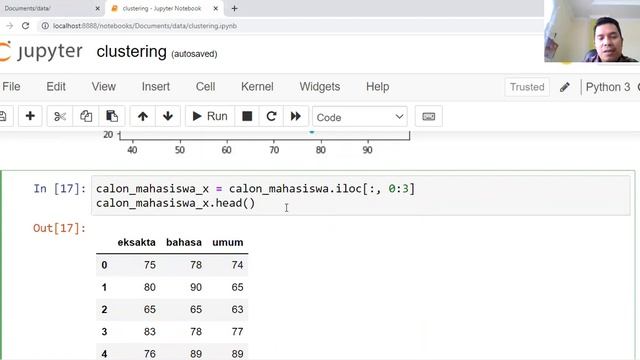Image resolution: width=640 pixels, height=360 pixels.
Task: Click the browser address bar URL
Action: click(145, 26)
